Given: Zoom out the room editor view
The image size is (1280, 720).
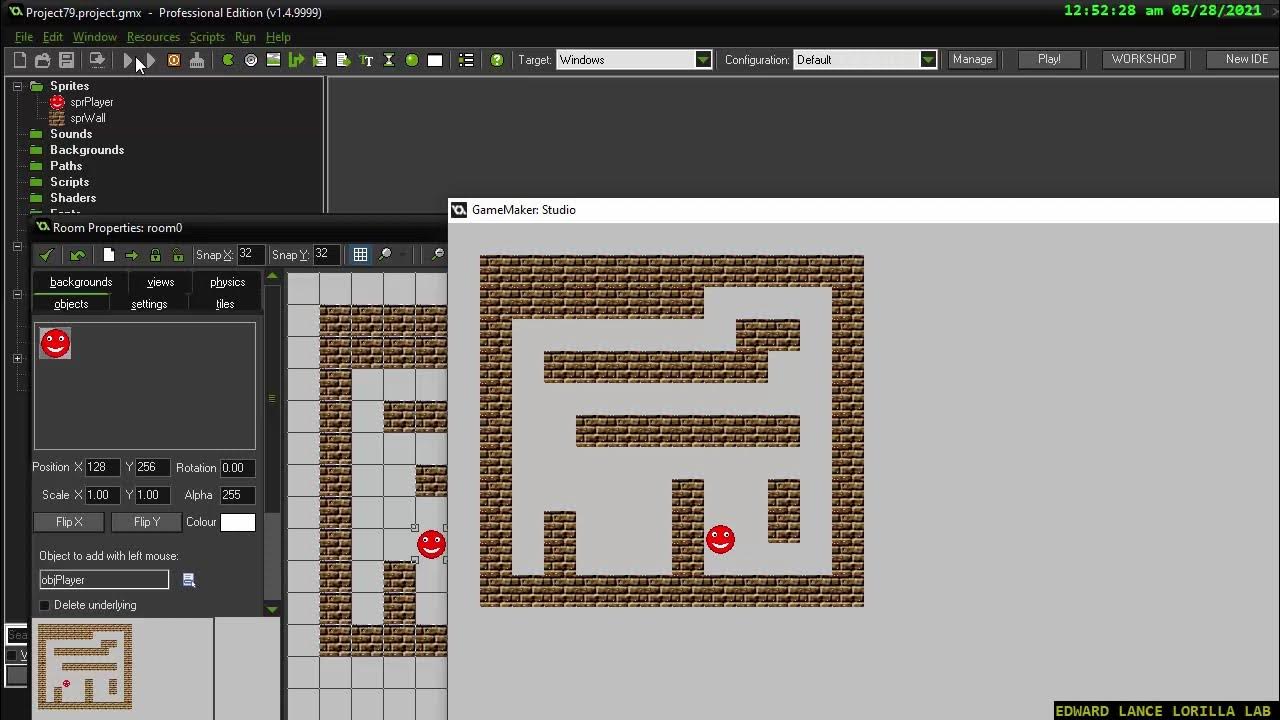Looking at the screenshot, I should tap(437, 255).
